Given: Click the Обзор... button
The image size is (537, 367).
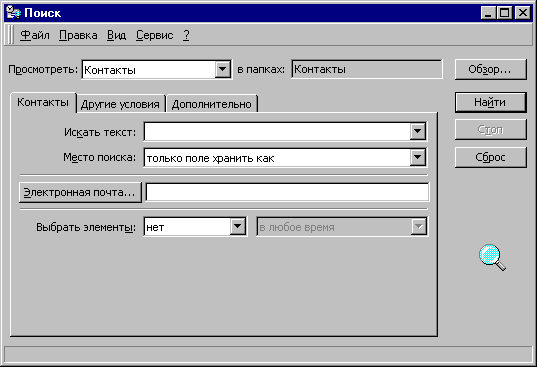Looking at the screenshot, I should click(x=490, y=69).
